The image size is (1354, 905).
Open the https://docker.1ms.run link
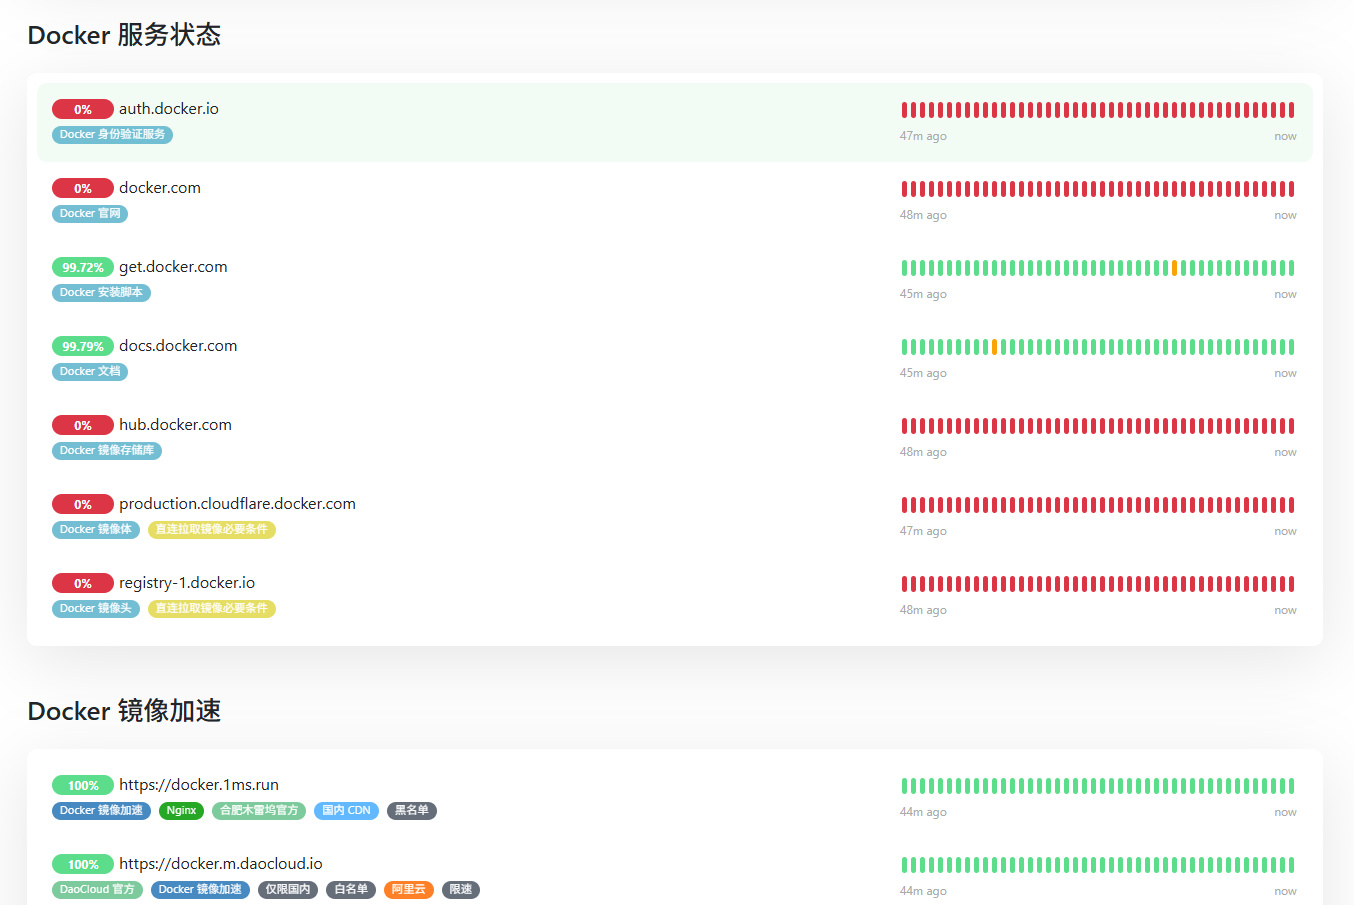coord(199,785)
